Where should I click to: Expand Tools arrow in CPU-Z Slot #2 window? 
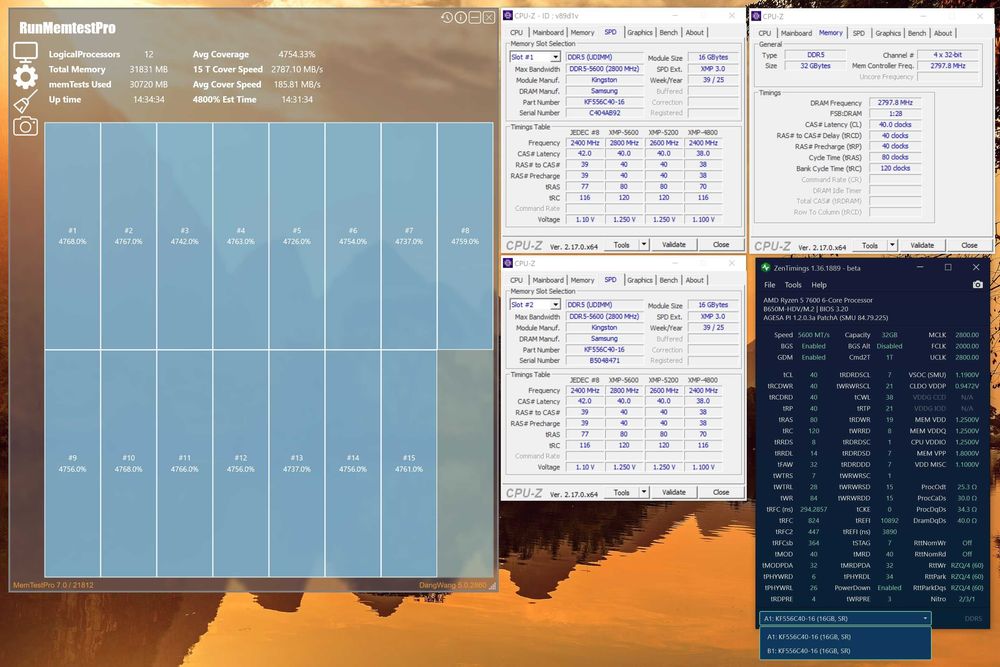(x=643, y=492)
